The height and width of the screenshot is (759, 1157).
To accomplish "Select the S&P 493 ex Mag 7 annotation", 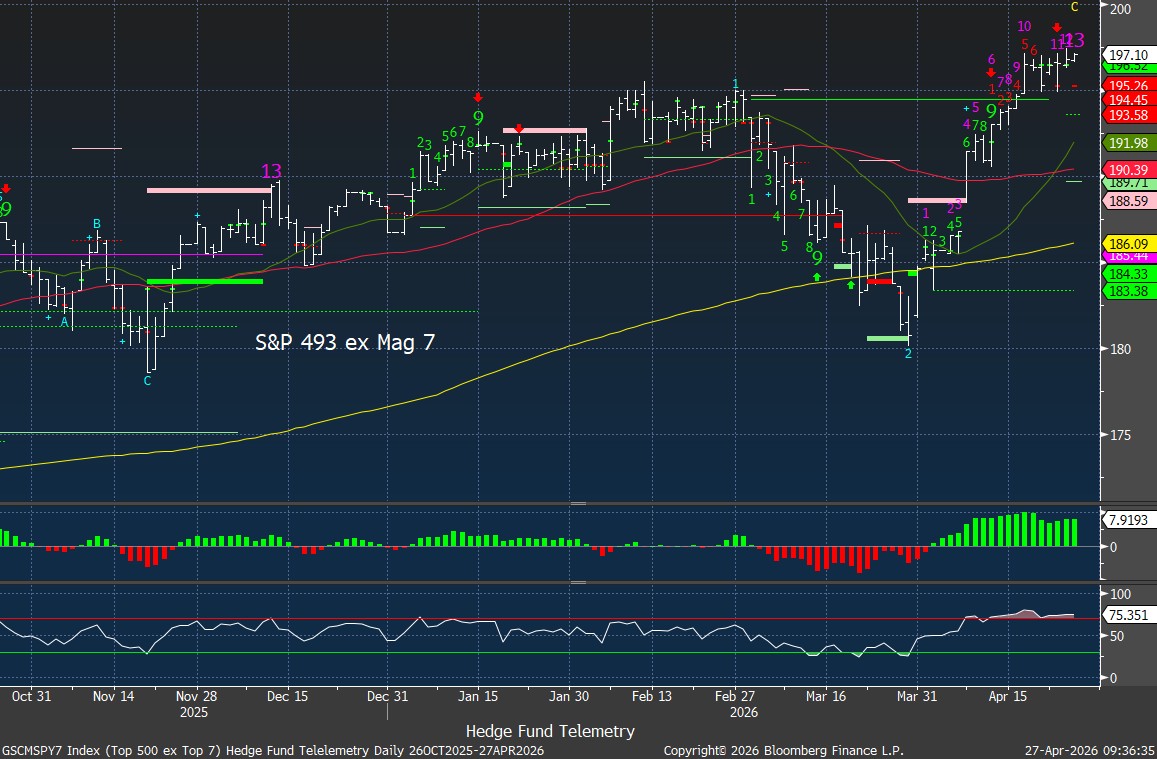I will point(345,343).
